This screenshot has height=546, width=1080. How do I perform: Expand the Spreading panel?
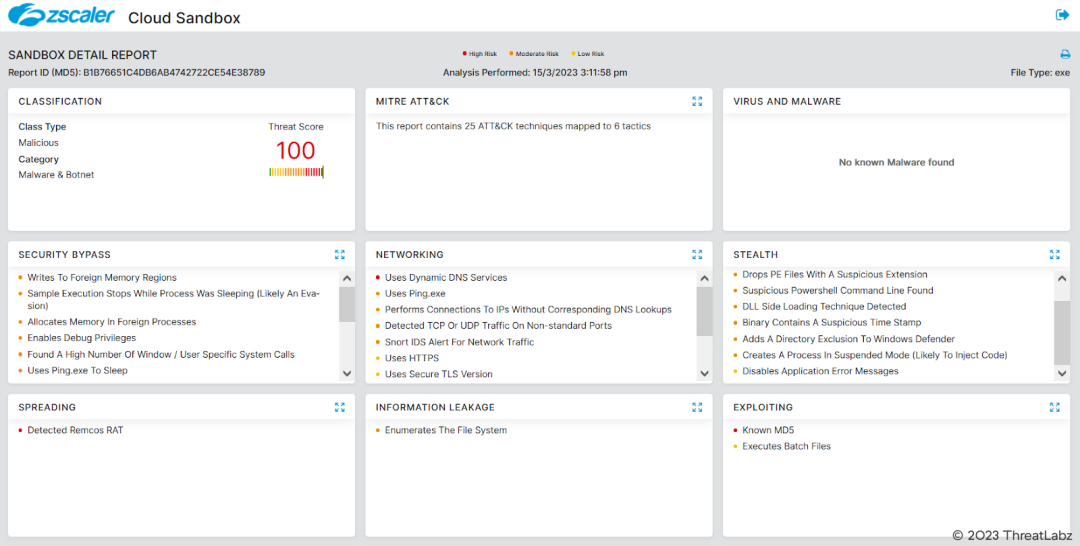[340, 407]
